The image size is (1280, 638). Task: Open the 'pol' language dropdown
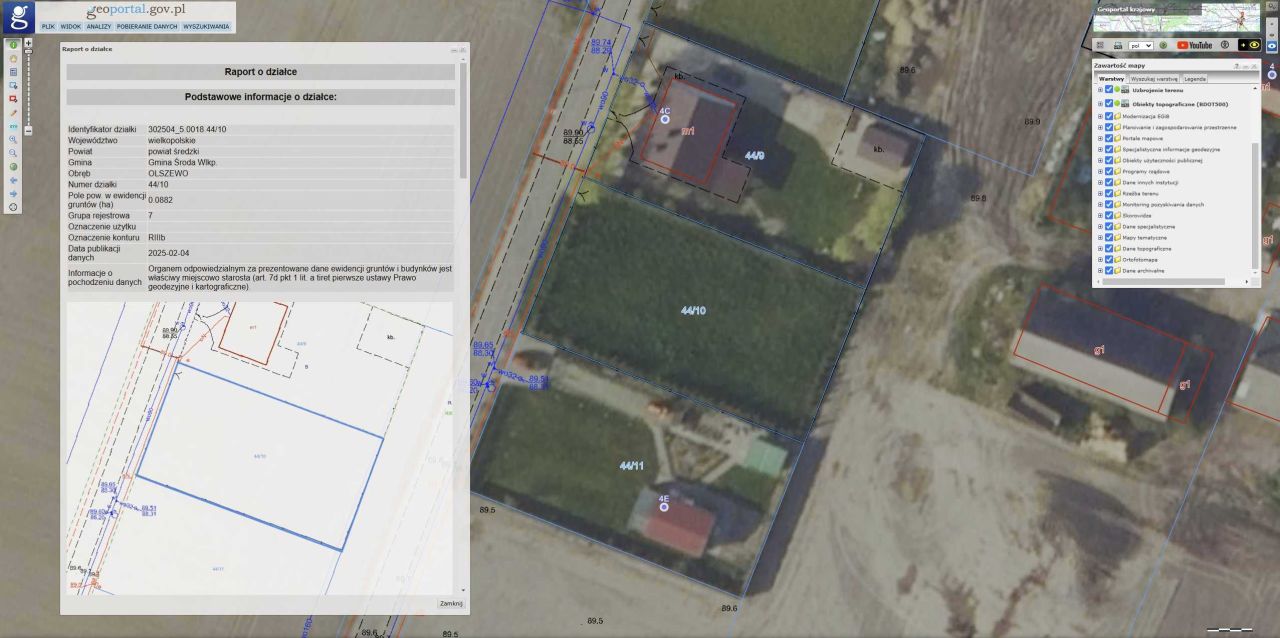1140,45
